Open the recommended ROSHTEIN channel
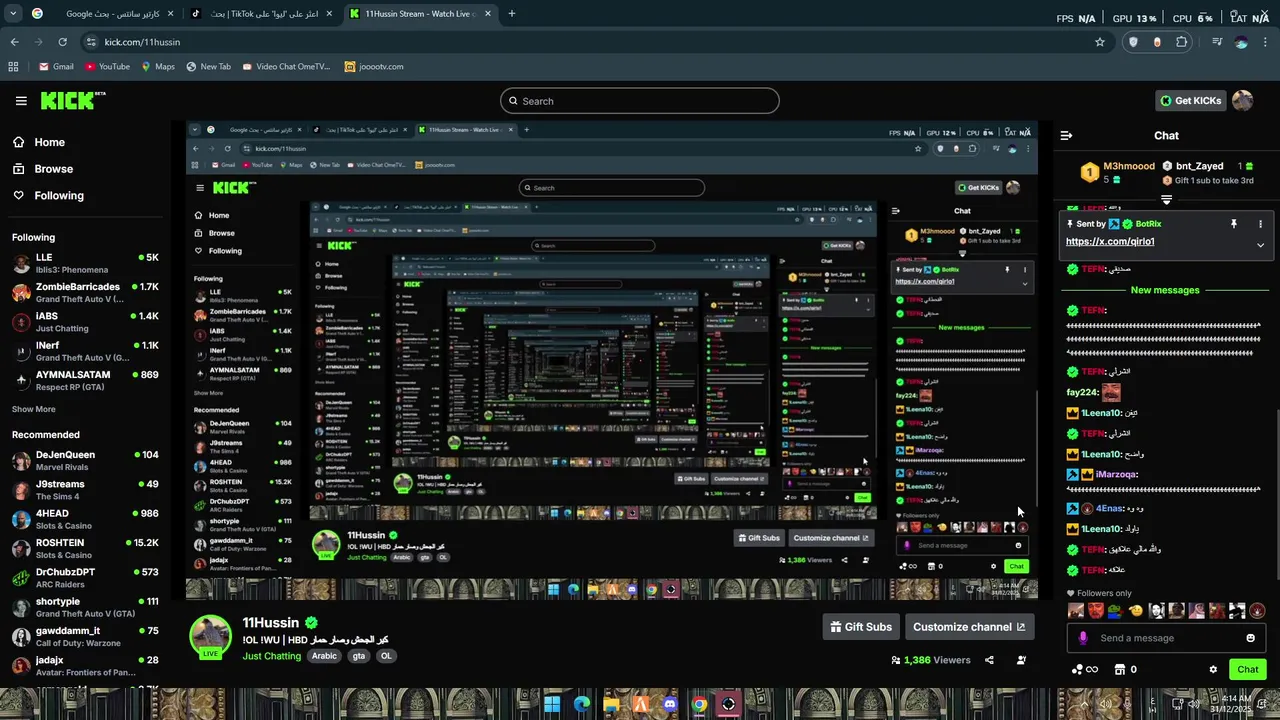1280x720 pixels. tap(85, 549)
